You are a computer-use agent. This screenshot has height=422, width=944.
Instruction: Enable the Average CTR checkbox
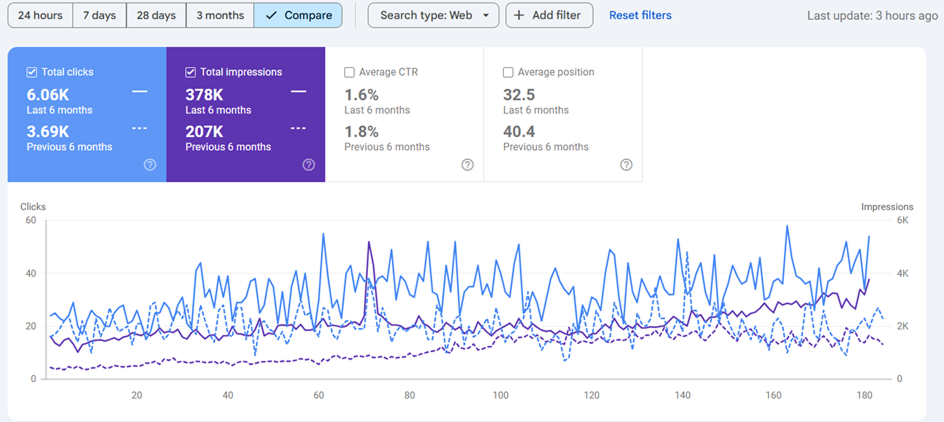349,72
